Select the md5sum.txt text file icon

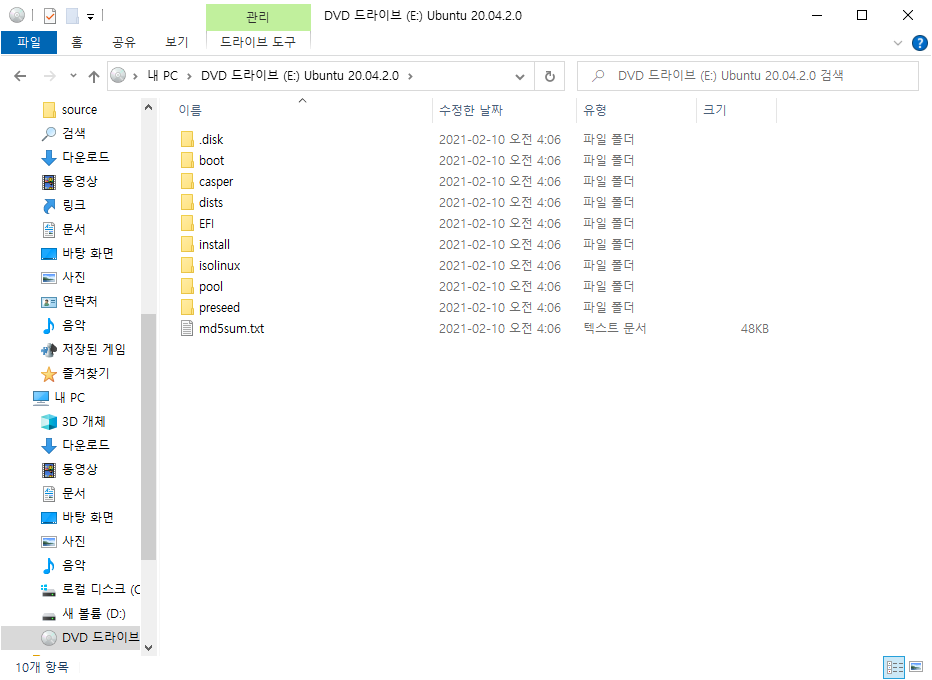[x=187, y=329]
